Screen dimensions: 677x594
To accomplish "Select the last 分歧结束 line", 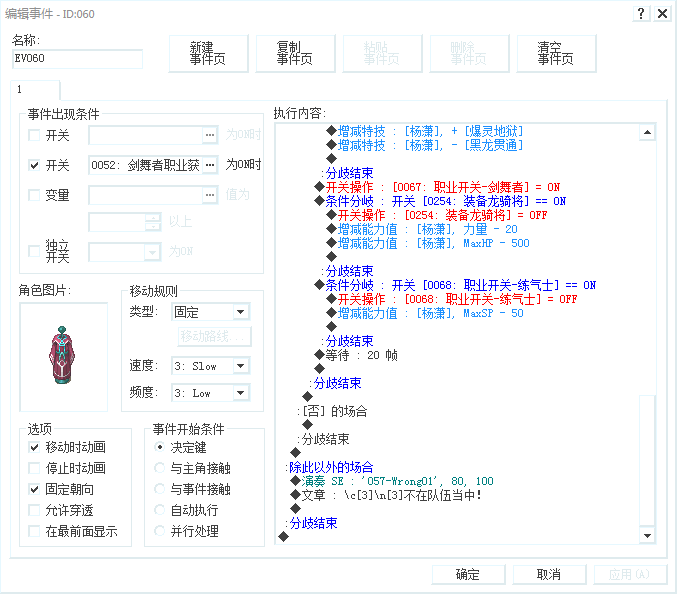I will [311, 523].
